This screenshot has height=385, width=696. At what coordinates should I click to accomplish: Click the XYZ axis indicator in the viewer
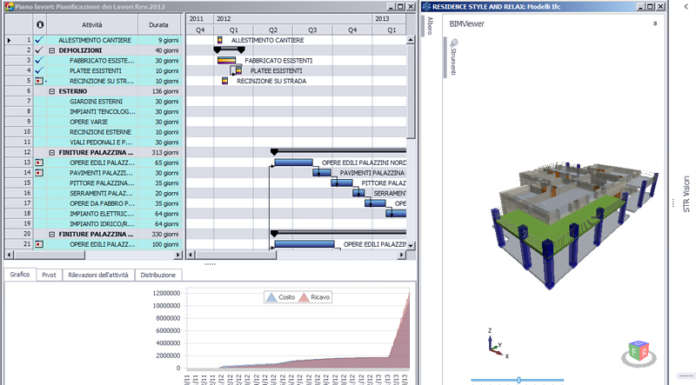pos(496,344)
